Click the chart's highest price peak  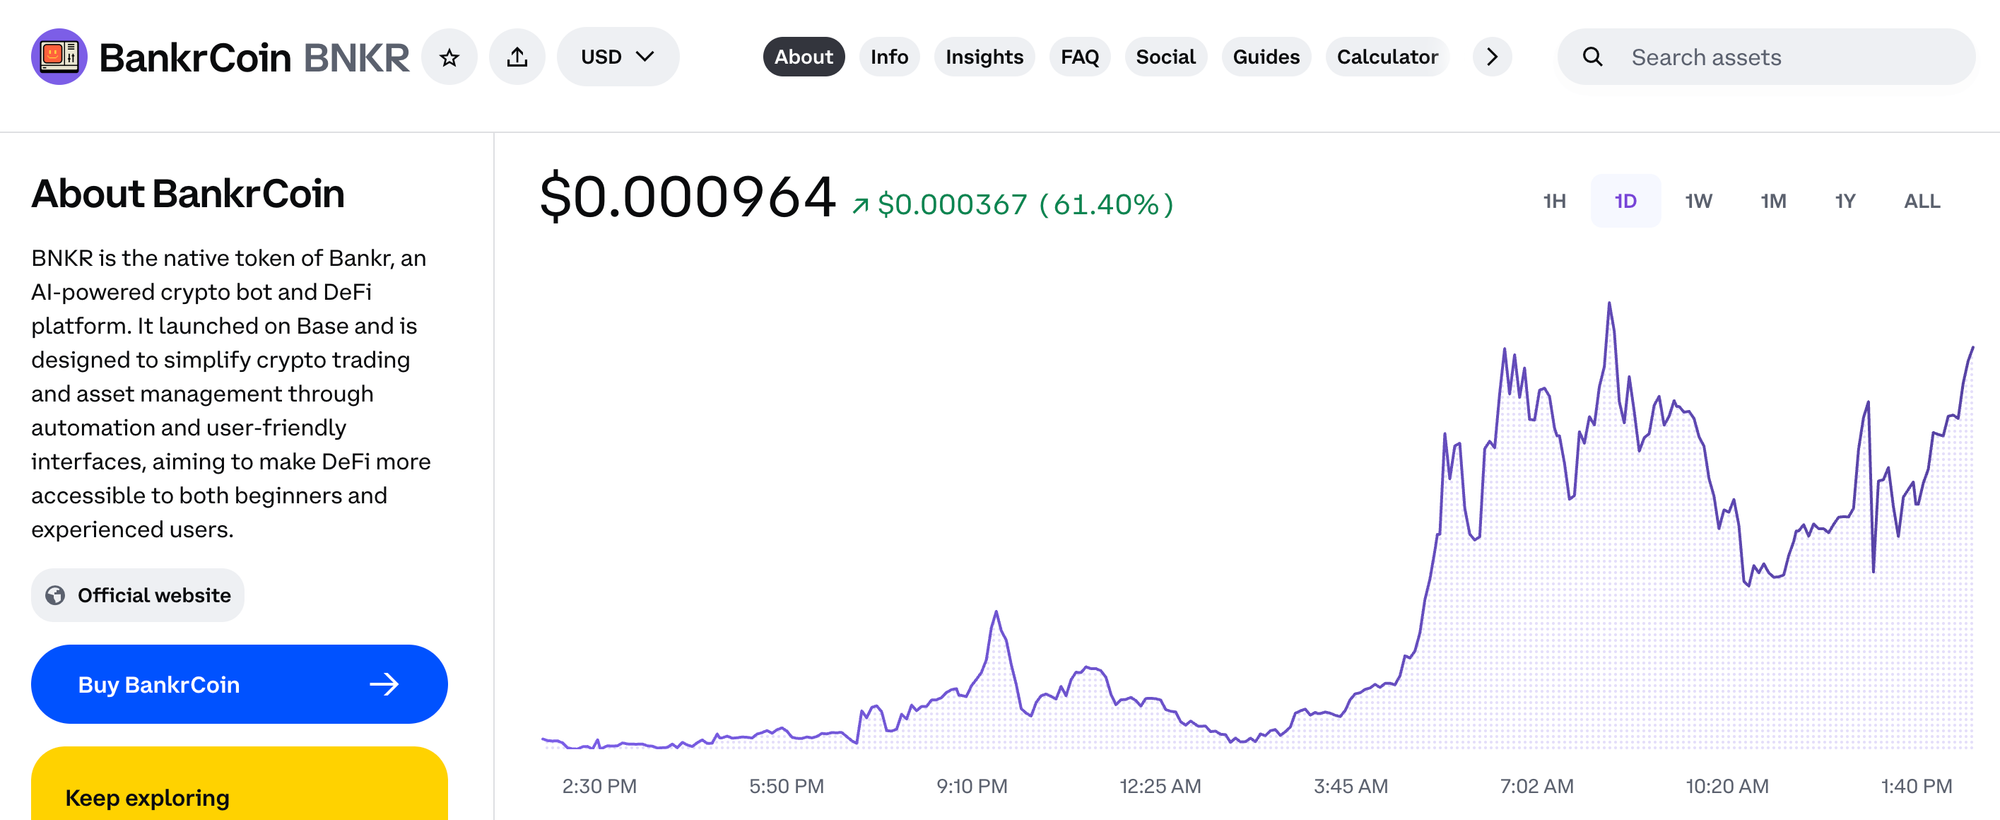pos(1609,303)
